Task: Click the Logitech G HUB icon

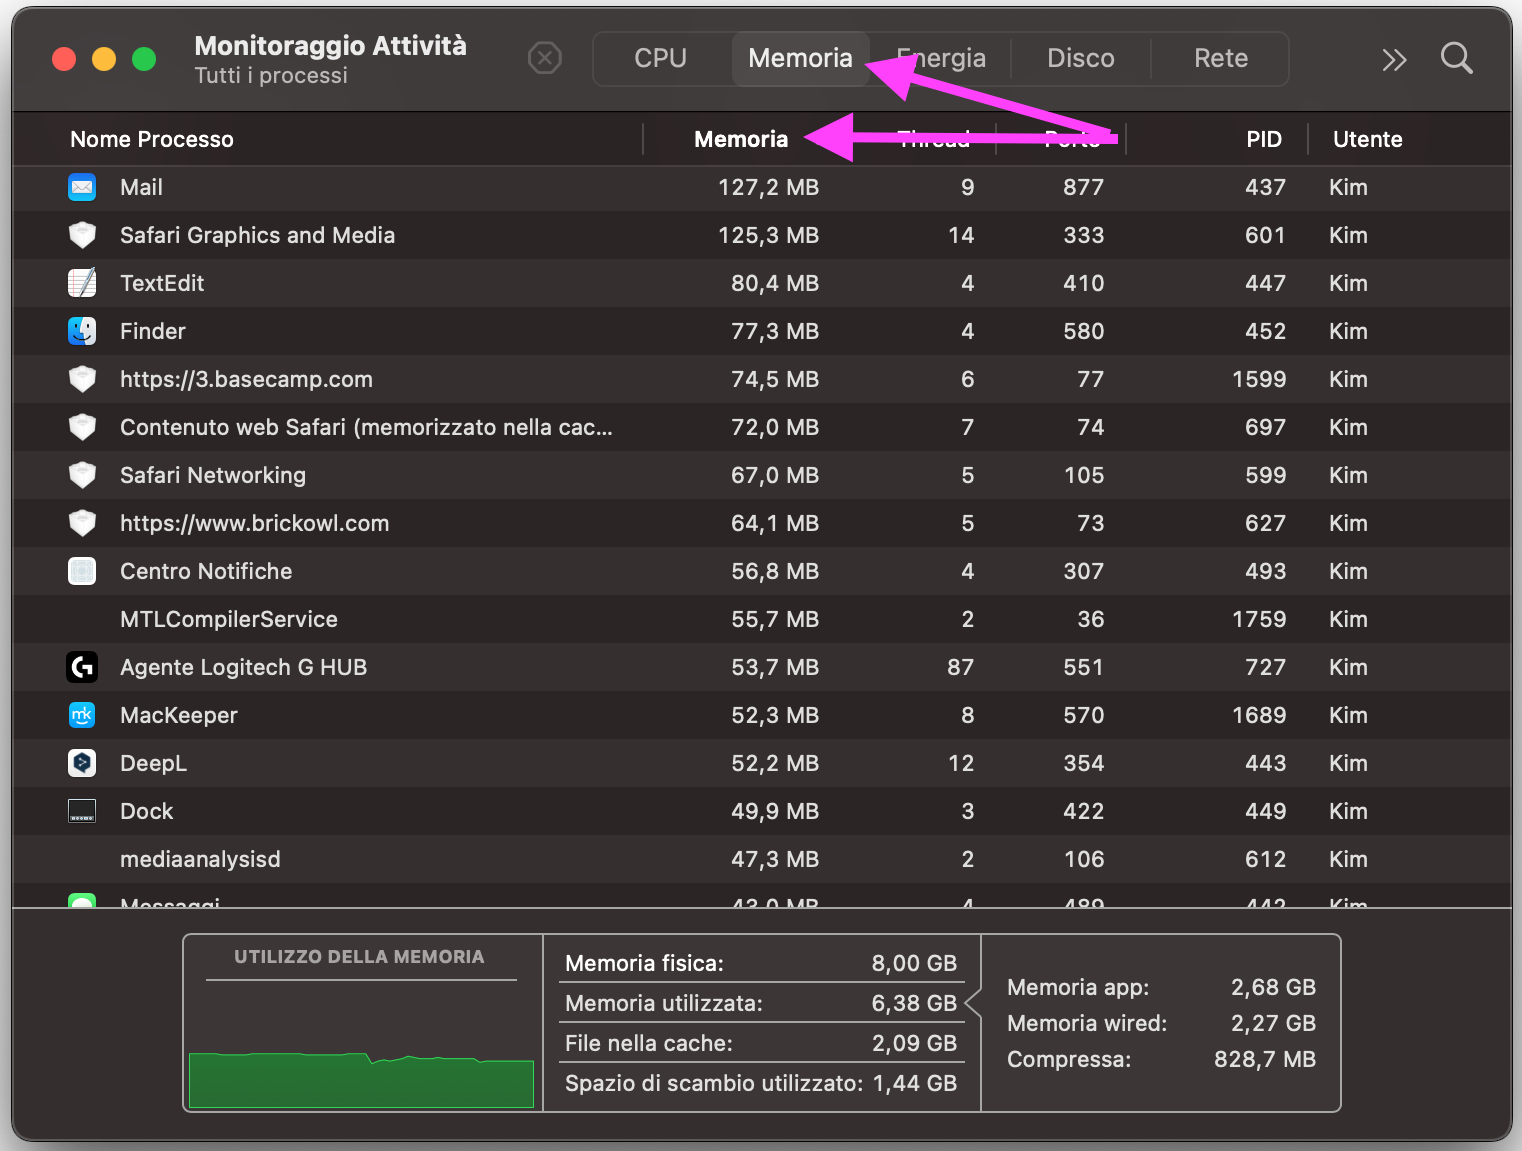Action: click(x=82, y=667)
